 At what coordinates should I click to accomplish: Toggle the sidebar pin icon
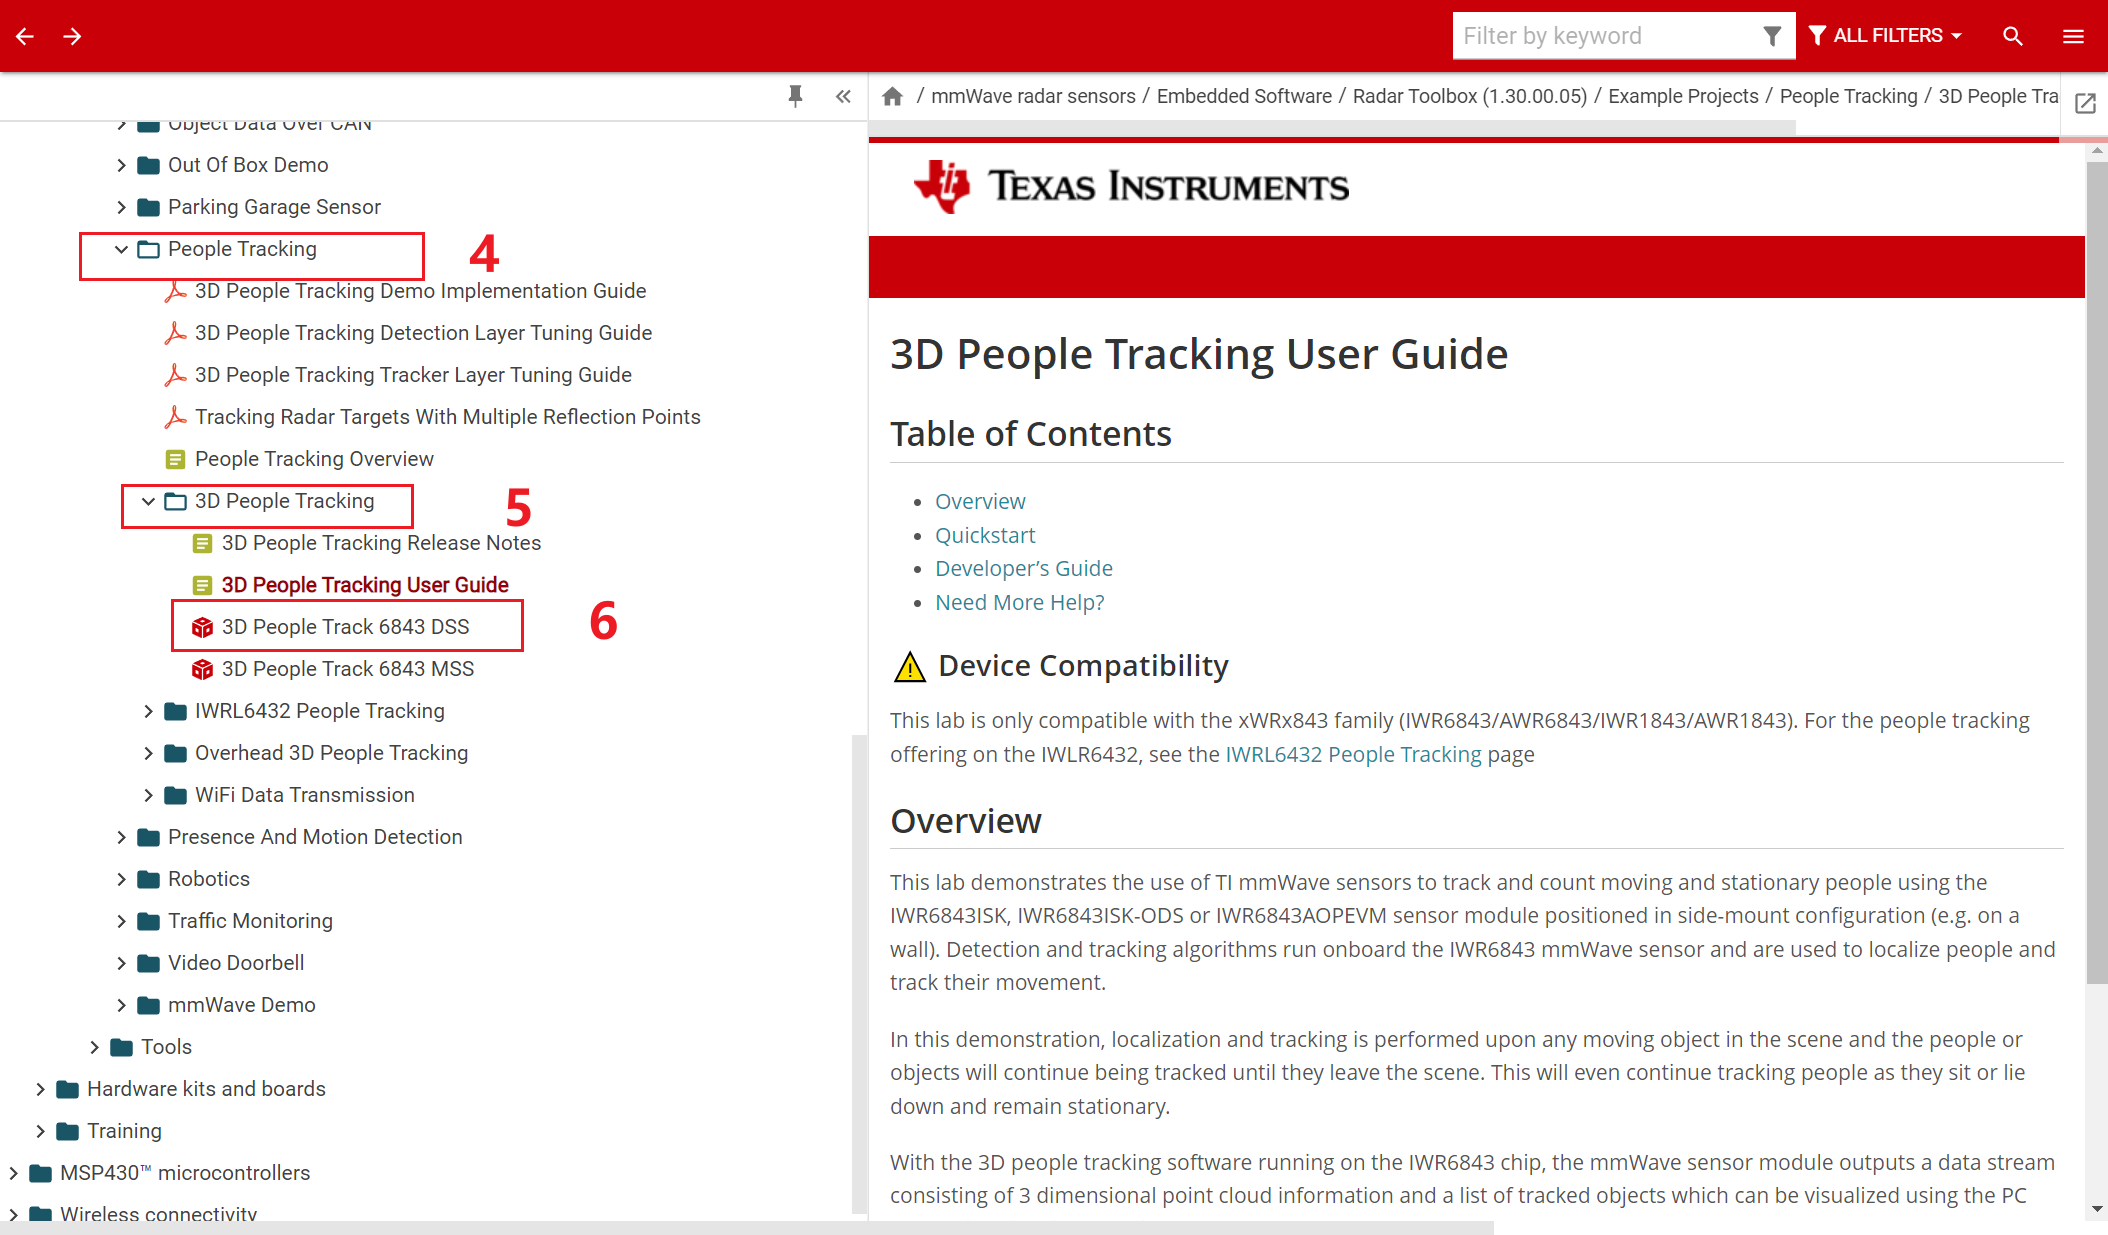click(x=795, y=96)
